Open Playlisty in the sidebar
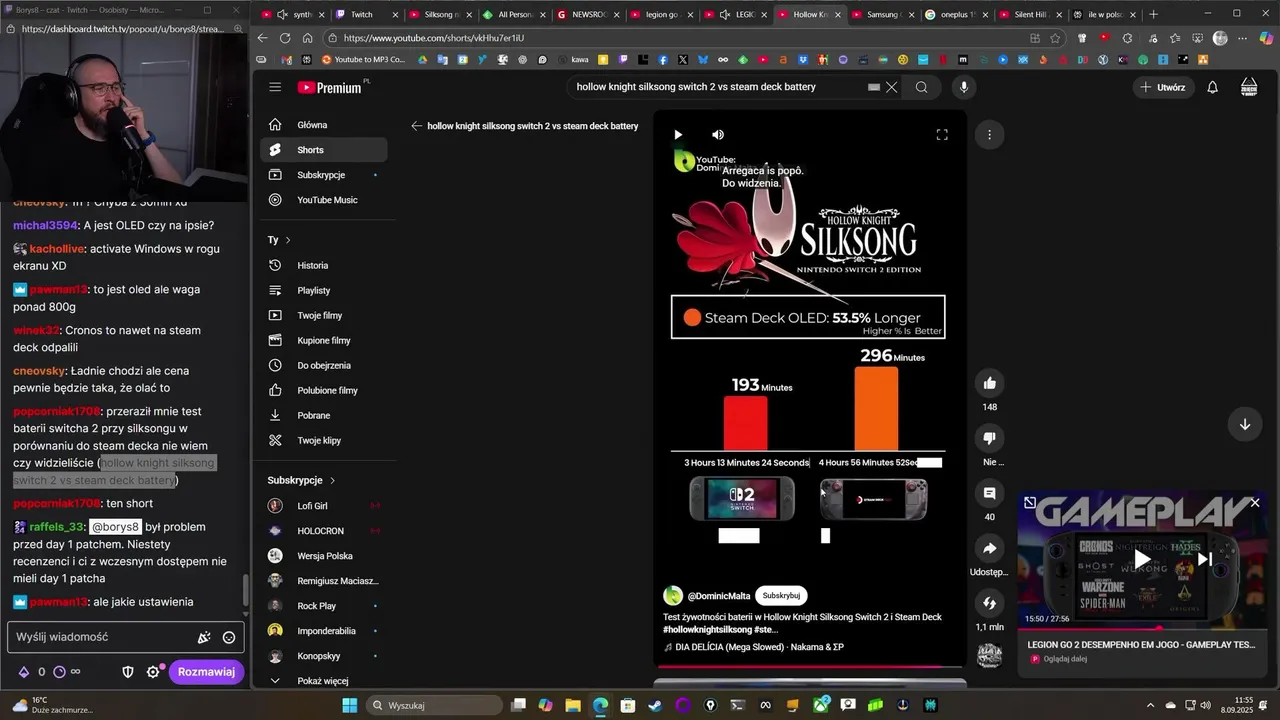This screenshot has height=720, width=1280. (x=323, y=290)
